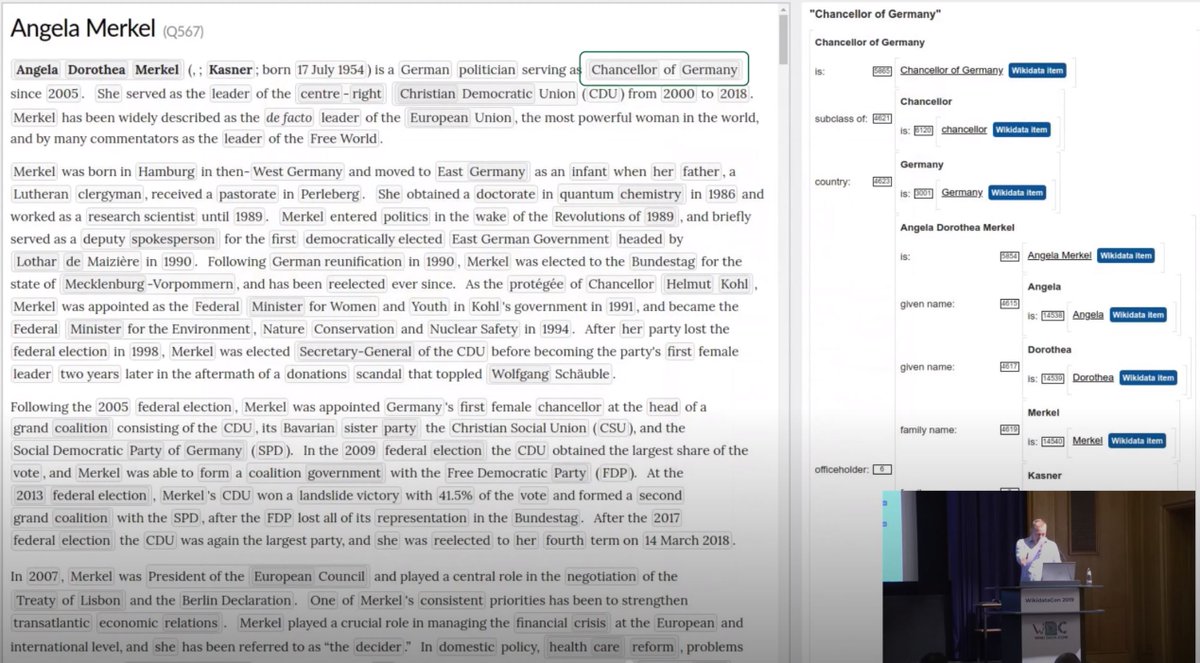Image resolution: width=1200 pixels, height=663 pixels.
Task: Click ID box 4621 beside subclass of
Action: click(x=881, y=119)
